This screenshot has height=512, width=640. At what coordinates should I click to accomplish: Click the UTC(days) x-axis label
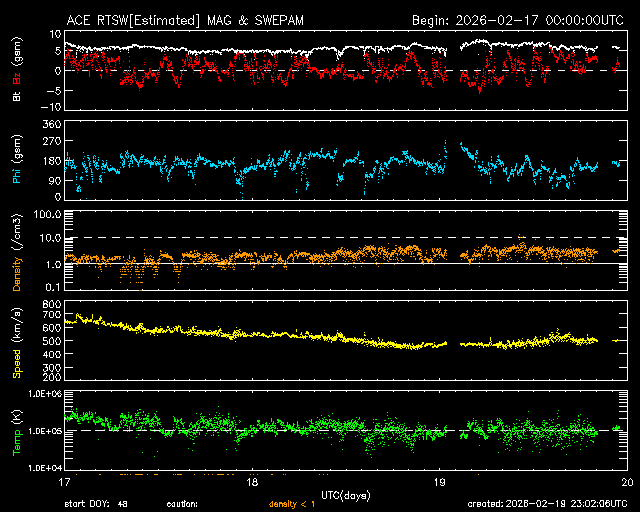point(345,493)
